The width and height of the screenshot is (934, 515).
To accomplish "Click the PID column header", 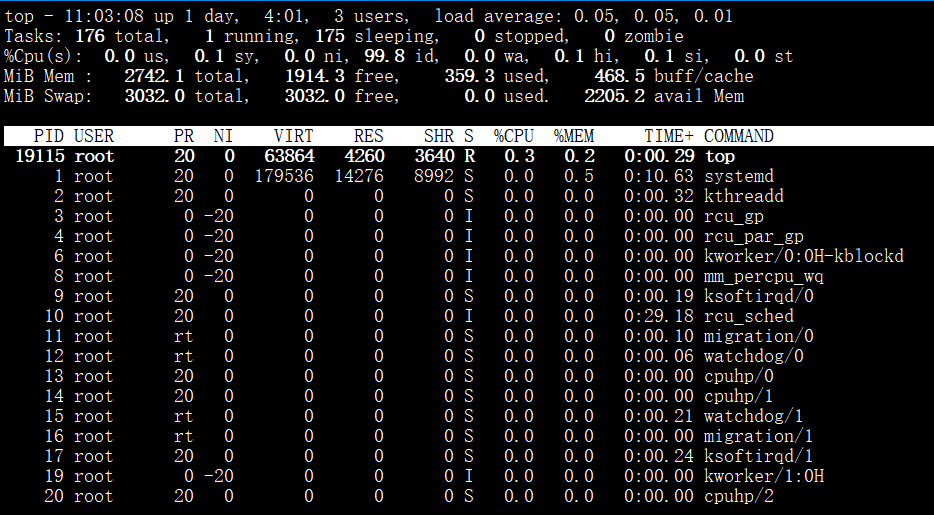I will point(49,136).
